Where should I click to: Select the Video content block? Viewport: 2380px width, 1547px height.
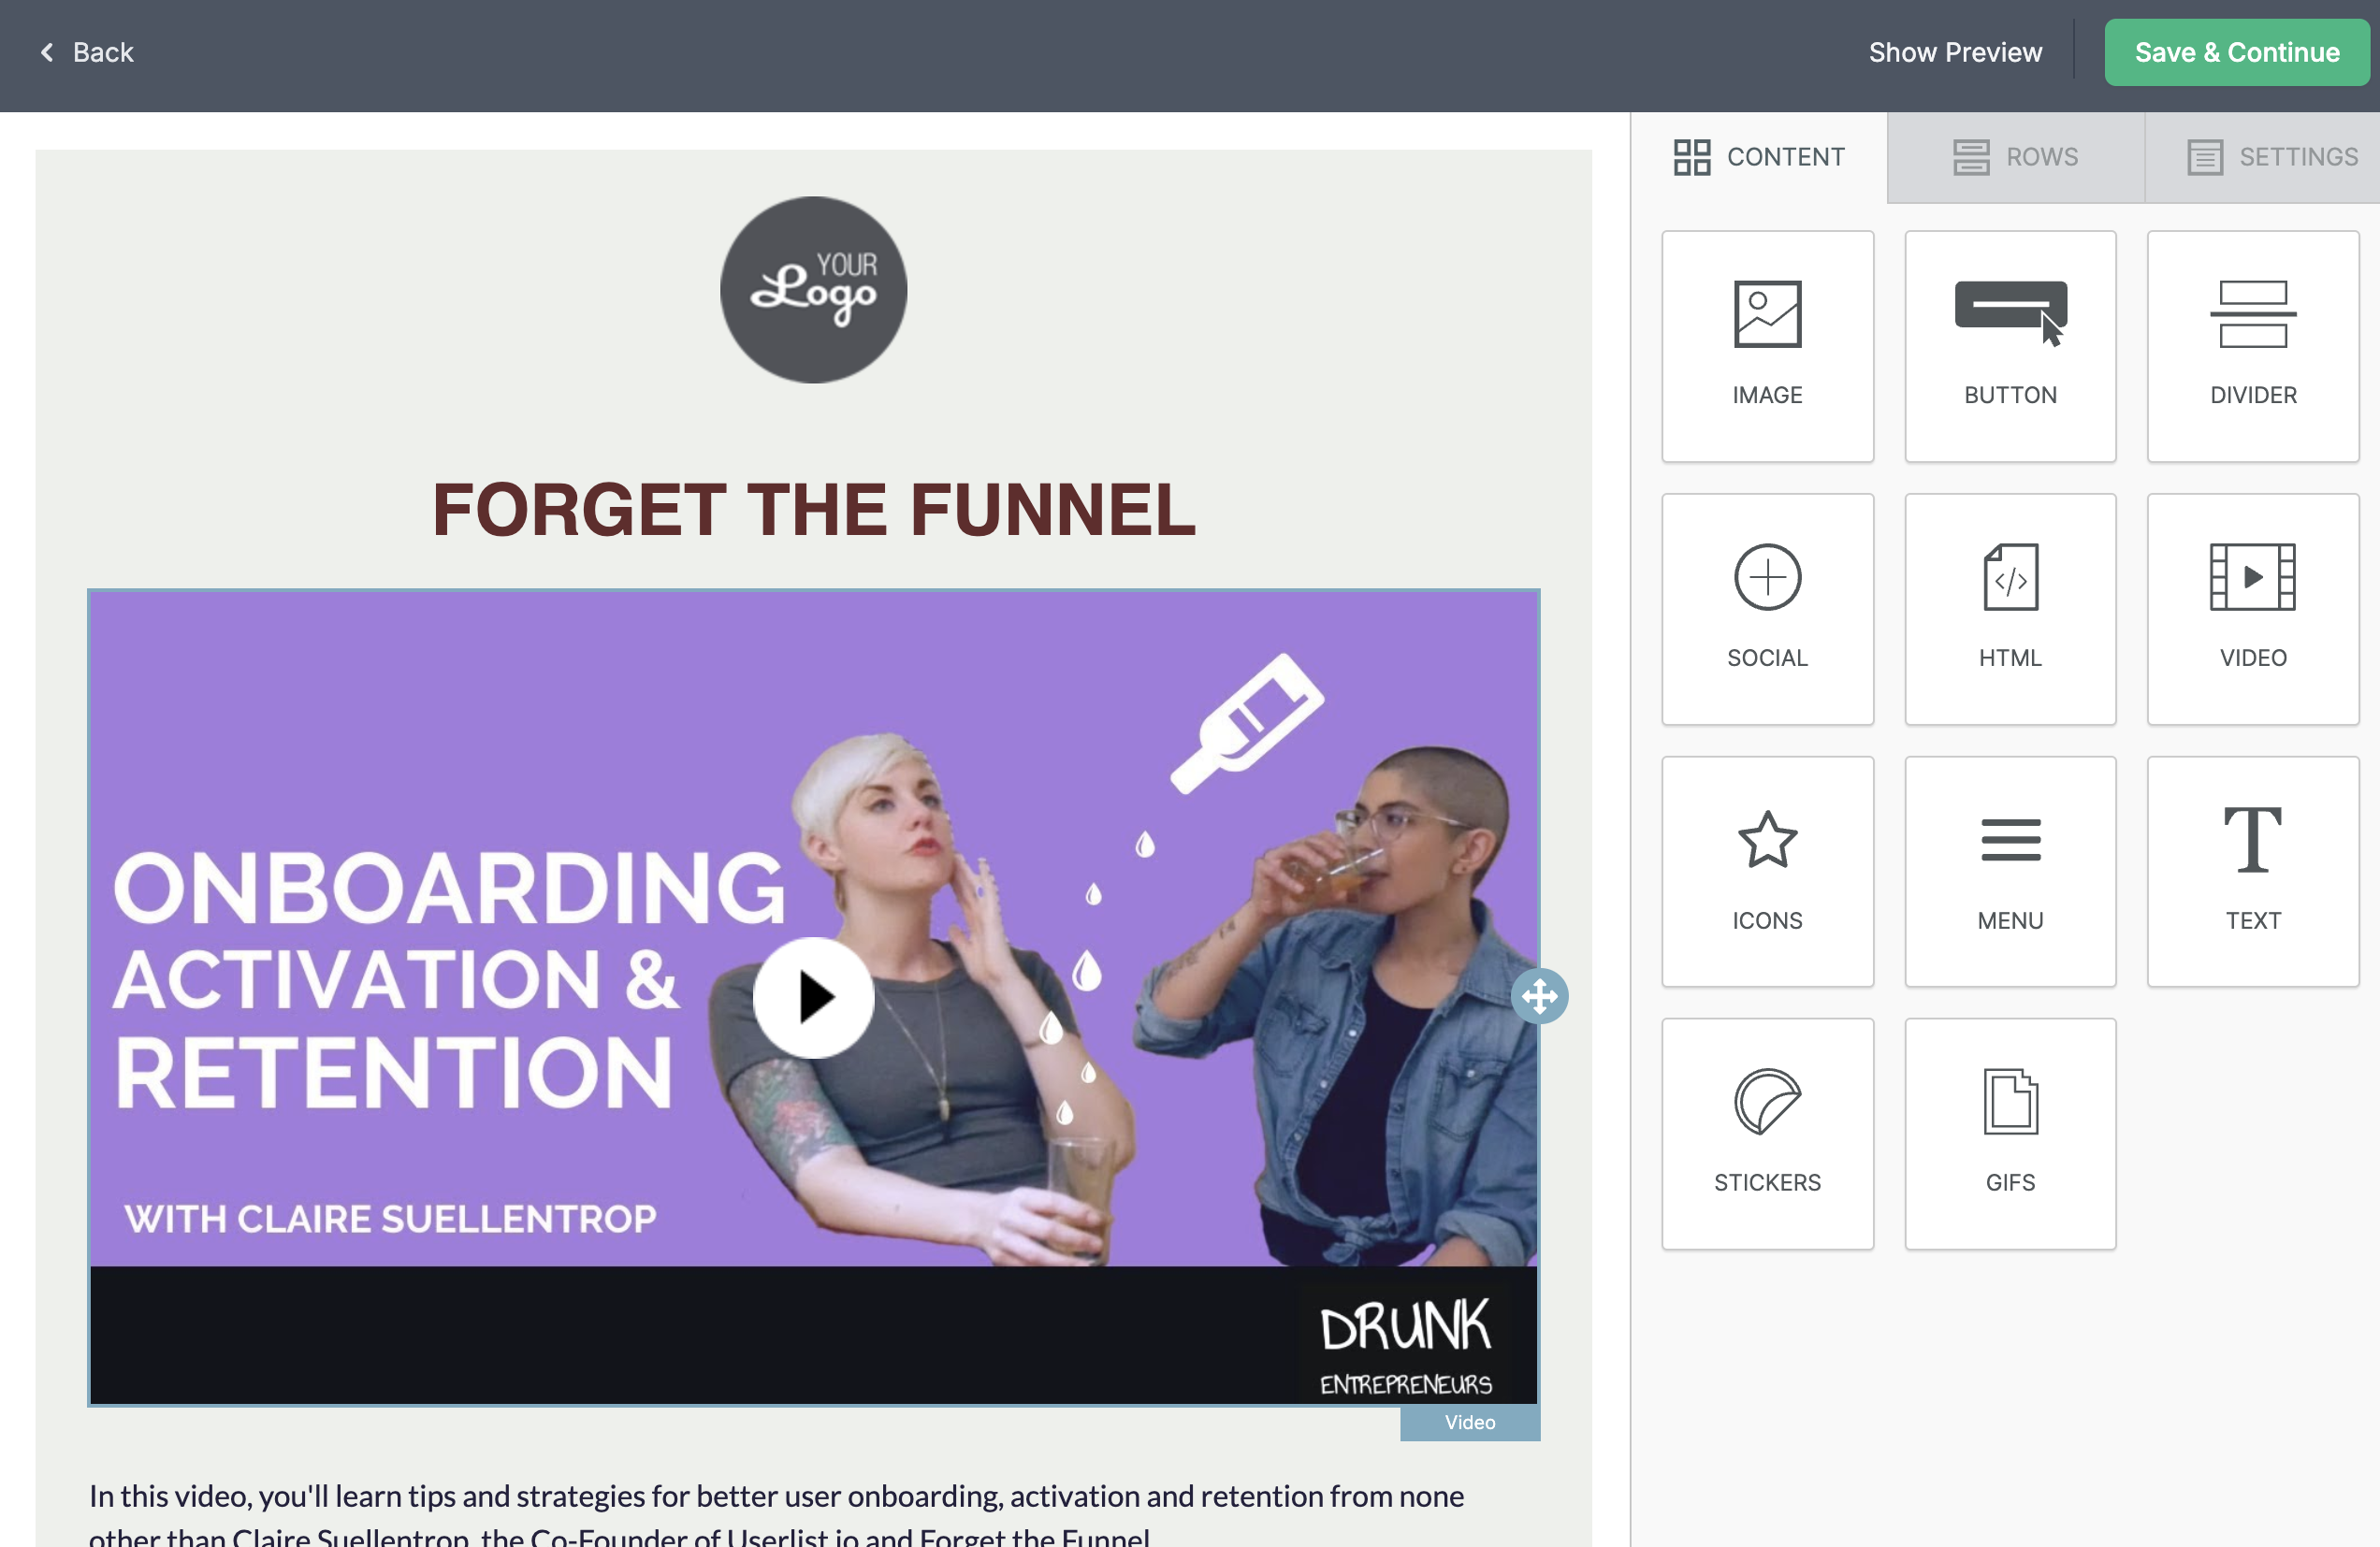point(2252,609)
